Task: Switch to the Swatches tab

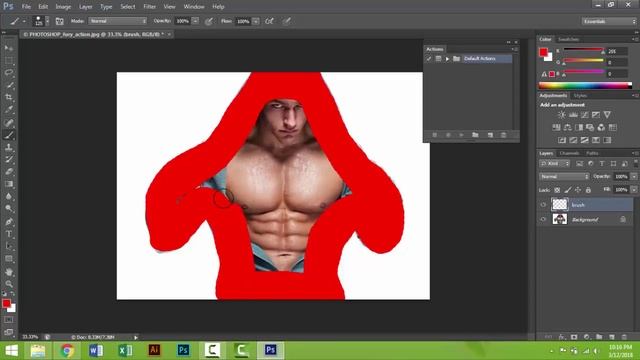Action: click(x=568, y=40)
